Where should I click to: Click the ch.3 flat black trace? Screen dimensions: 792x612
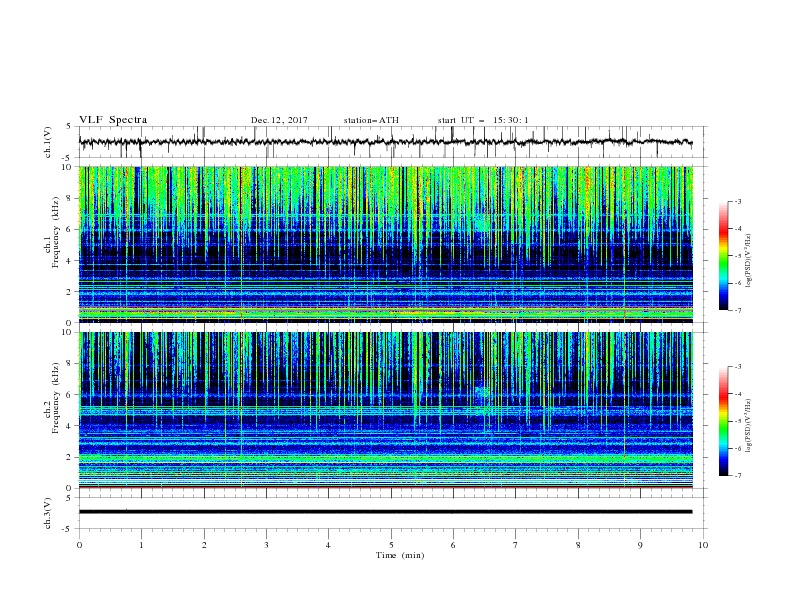coord(385,512)
